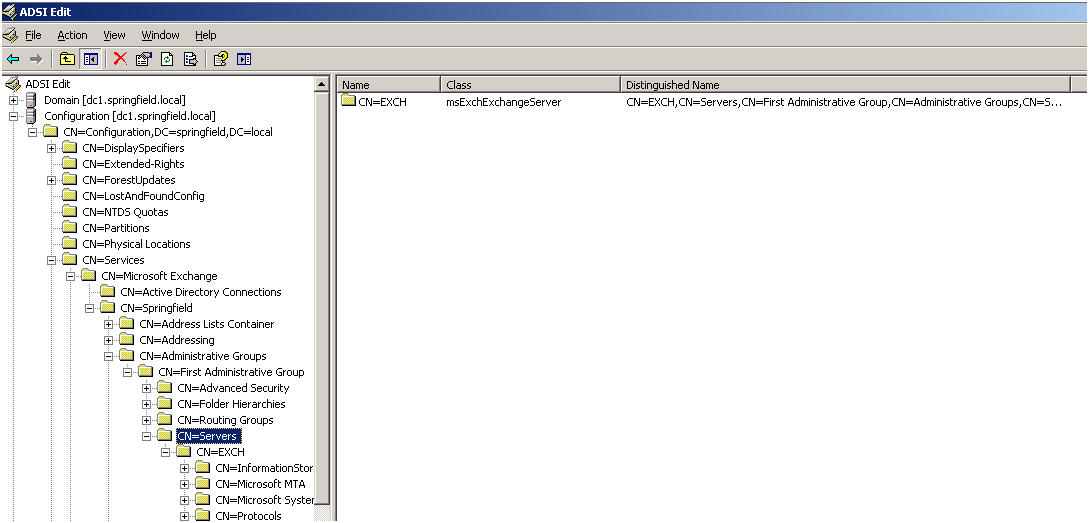The image size is (1089, 523).
Task: Click the Configuration server icon in the tree
Action: tap(31, 116)
